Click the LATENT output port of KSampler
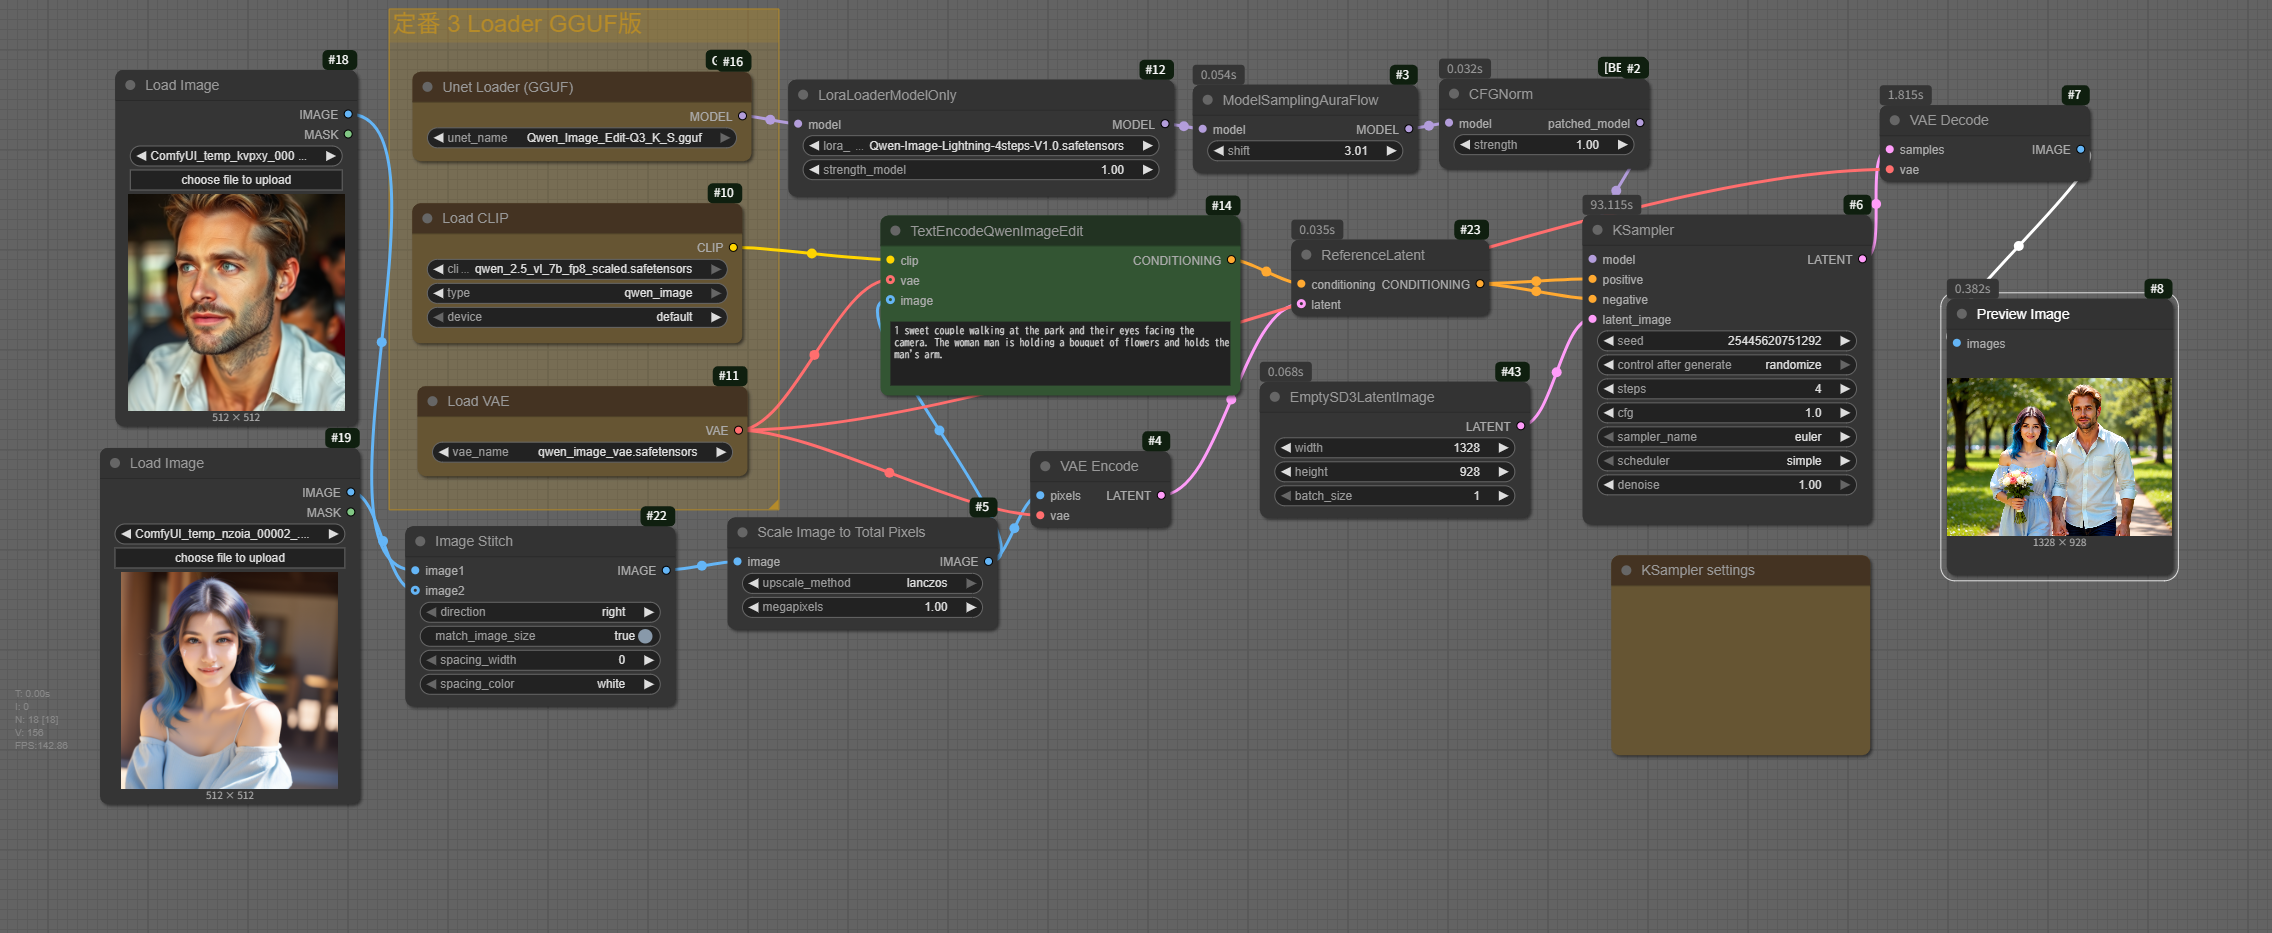The image size is (2272, 933). point(1862,260)
